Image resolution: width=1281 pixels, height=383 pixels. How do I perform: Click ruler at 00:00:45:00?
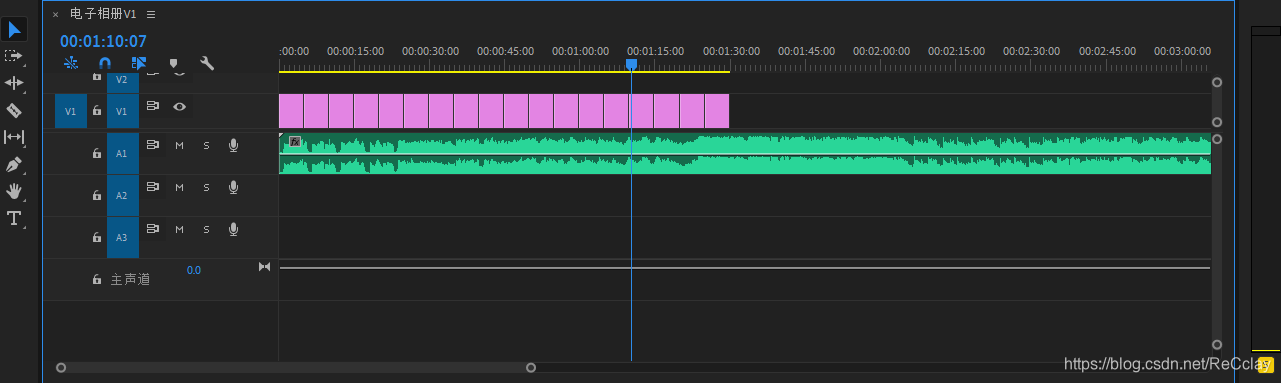click(x=506, y=51)
